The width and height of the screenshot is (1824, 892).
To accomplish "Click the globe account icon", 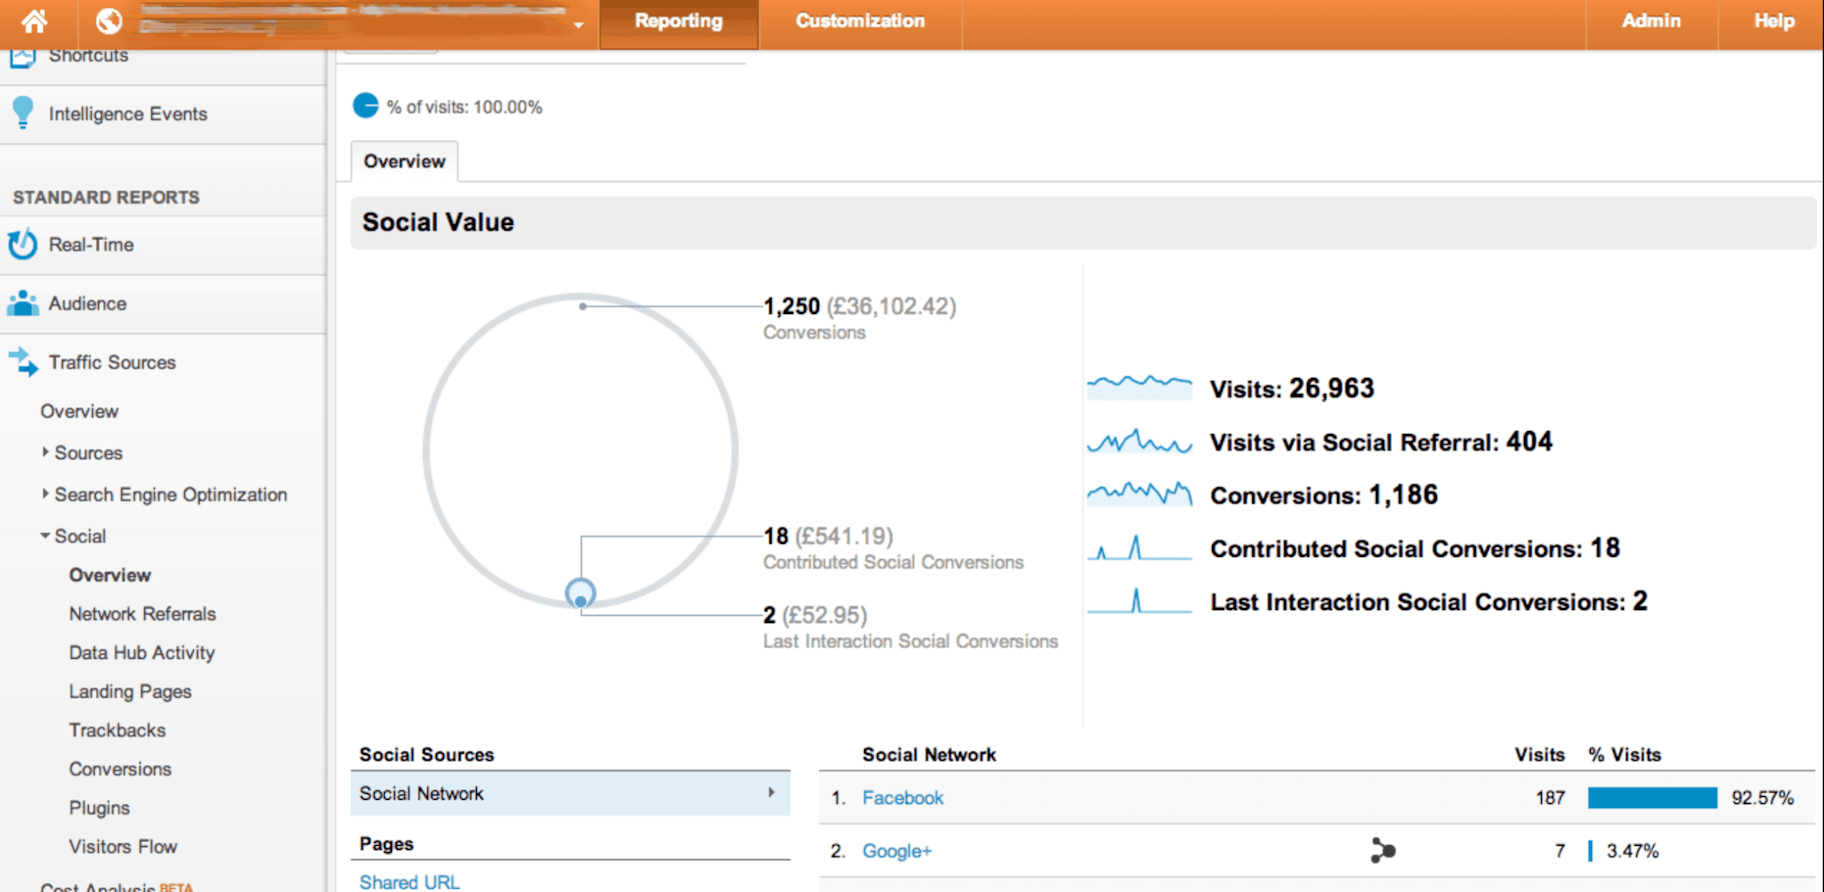I will [109, 21].
